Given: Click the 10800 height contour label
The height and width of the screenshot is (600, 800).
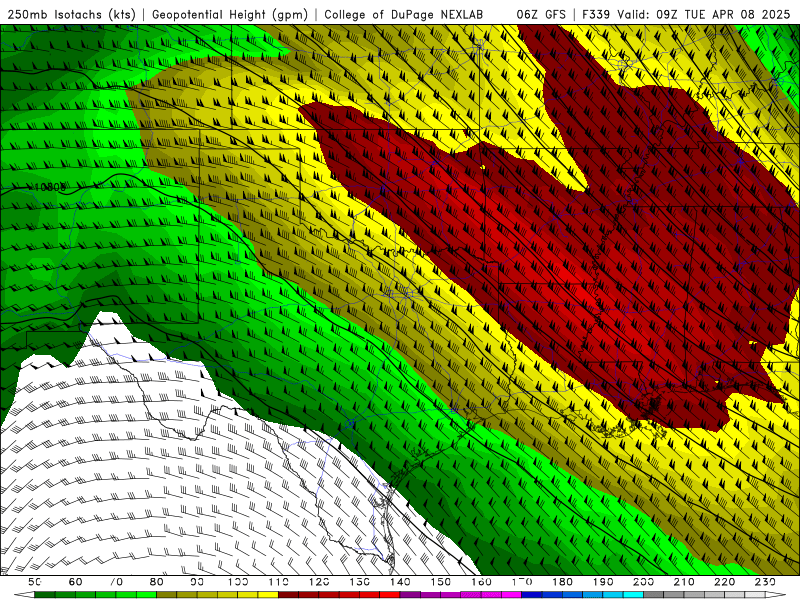Looking at the screenshot, I should pyautogui.click(x=49, y=187).
